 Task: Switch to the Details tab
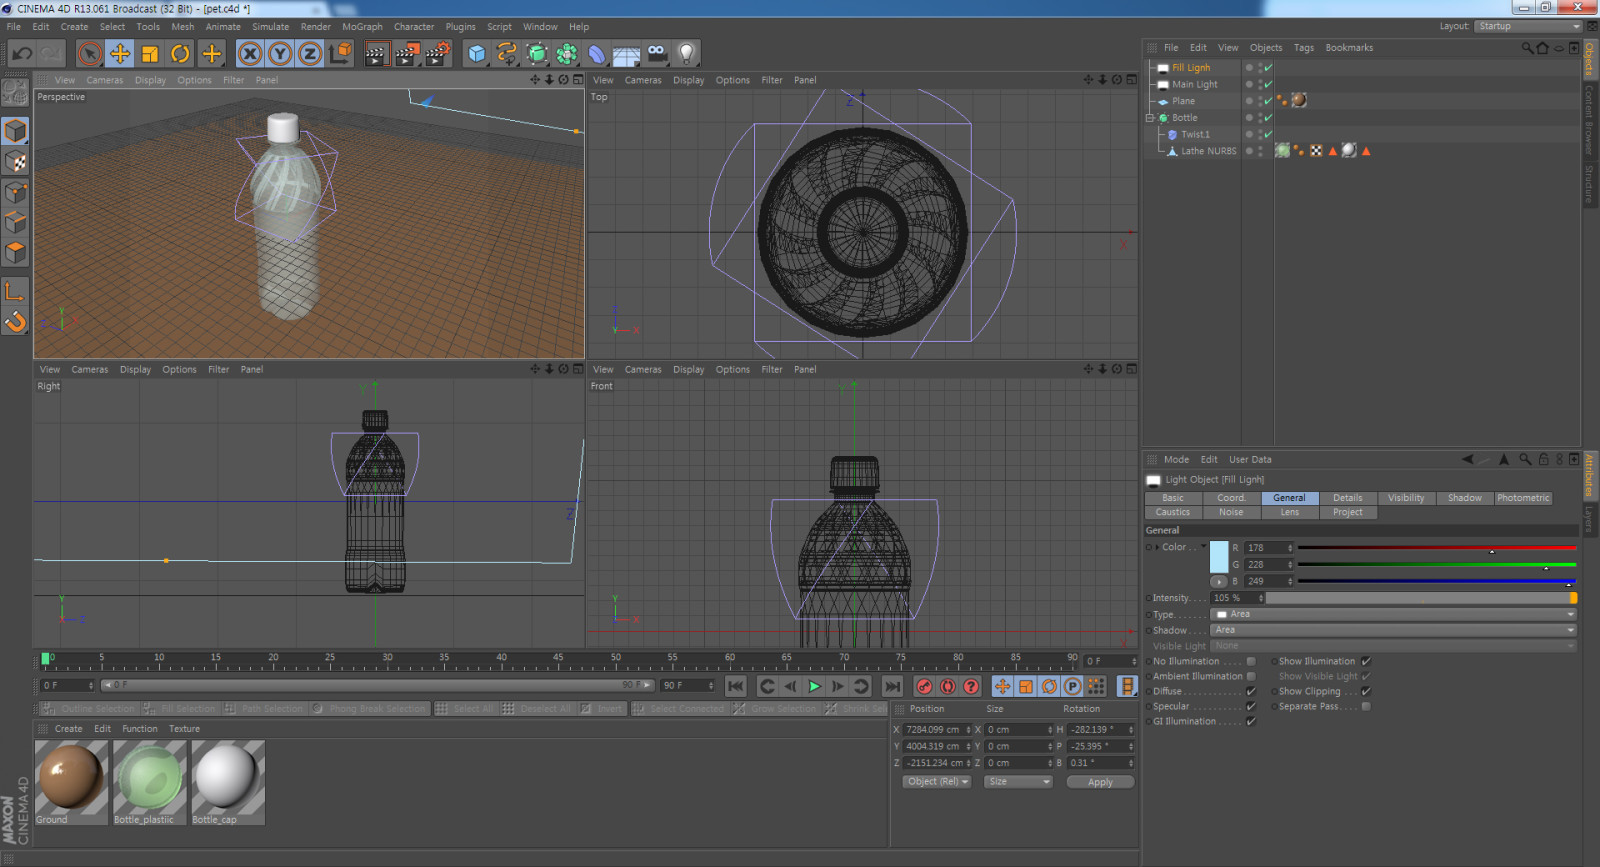[1347, 498]
